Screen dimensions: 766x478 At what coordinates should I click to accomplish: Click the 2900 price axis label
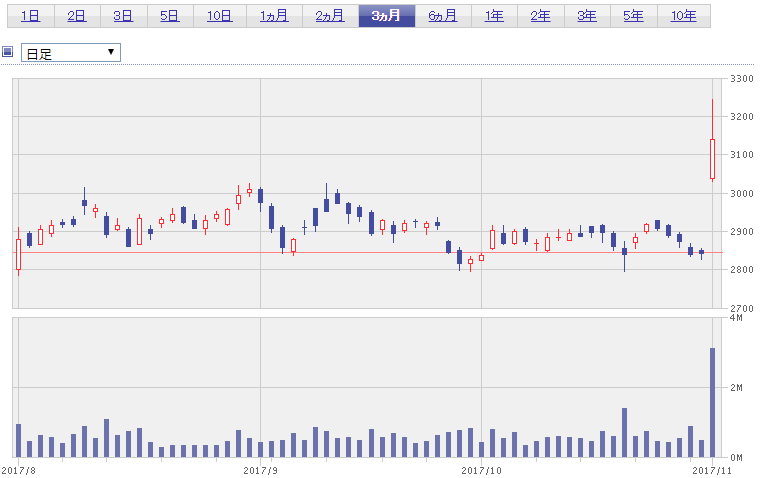point(742,232)
